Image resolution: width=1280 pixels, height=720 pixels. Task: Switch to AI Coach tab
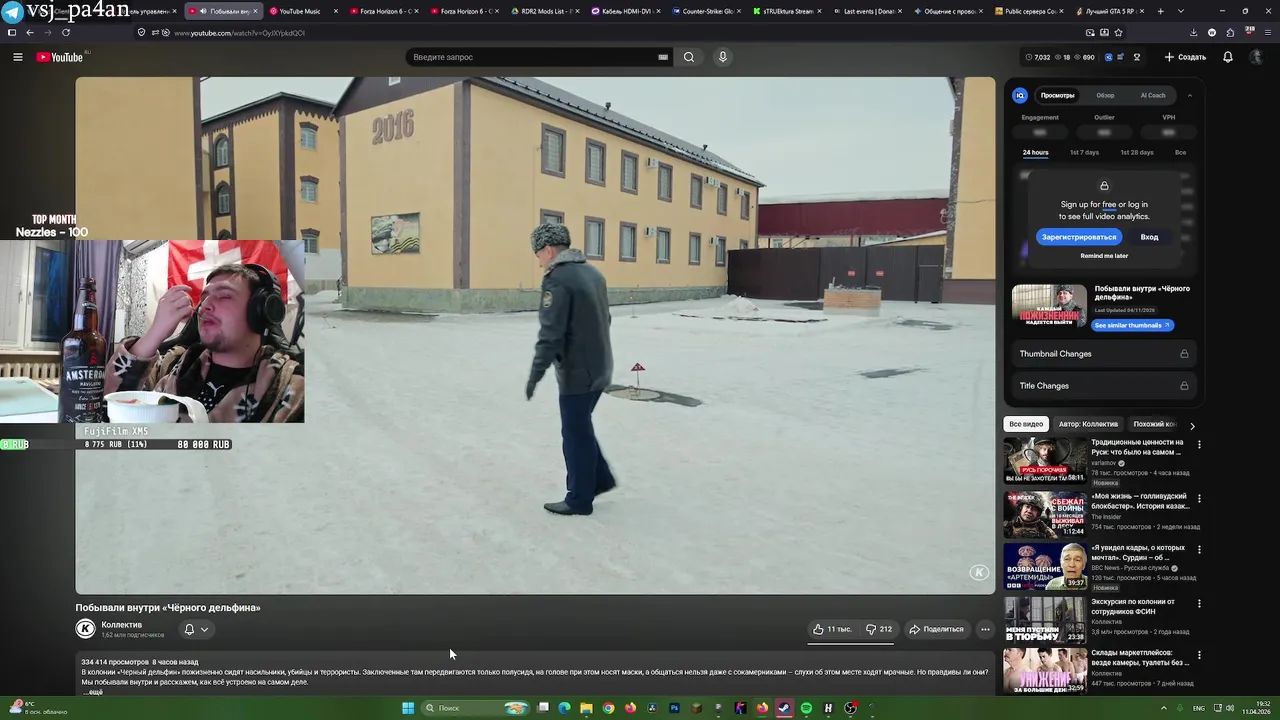tap(1153, 95)
